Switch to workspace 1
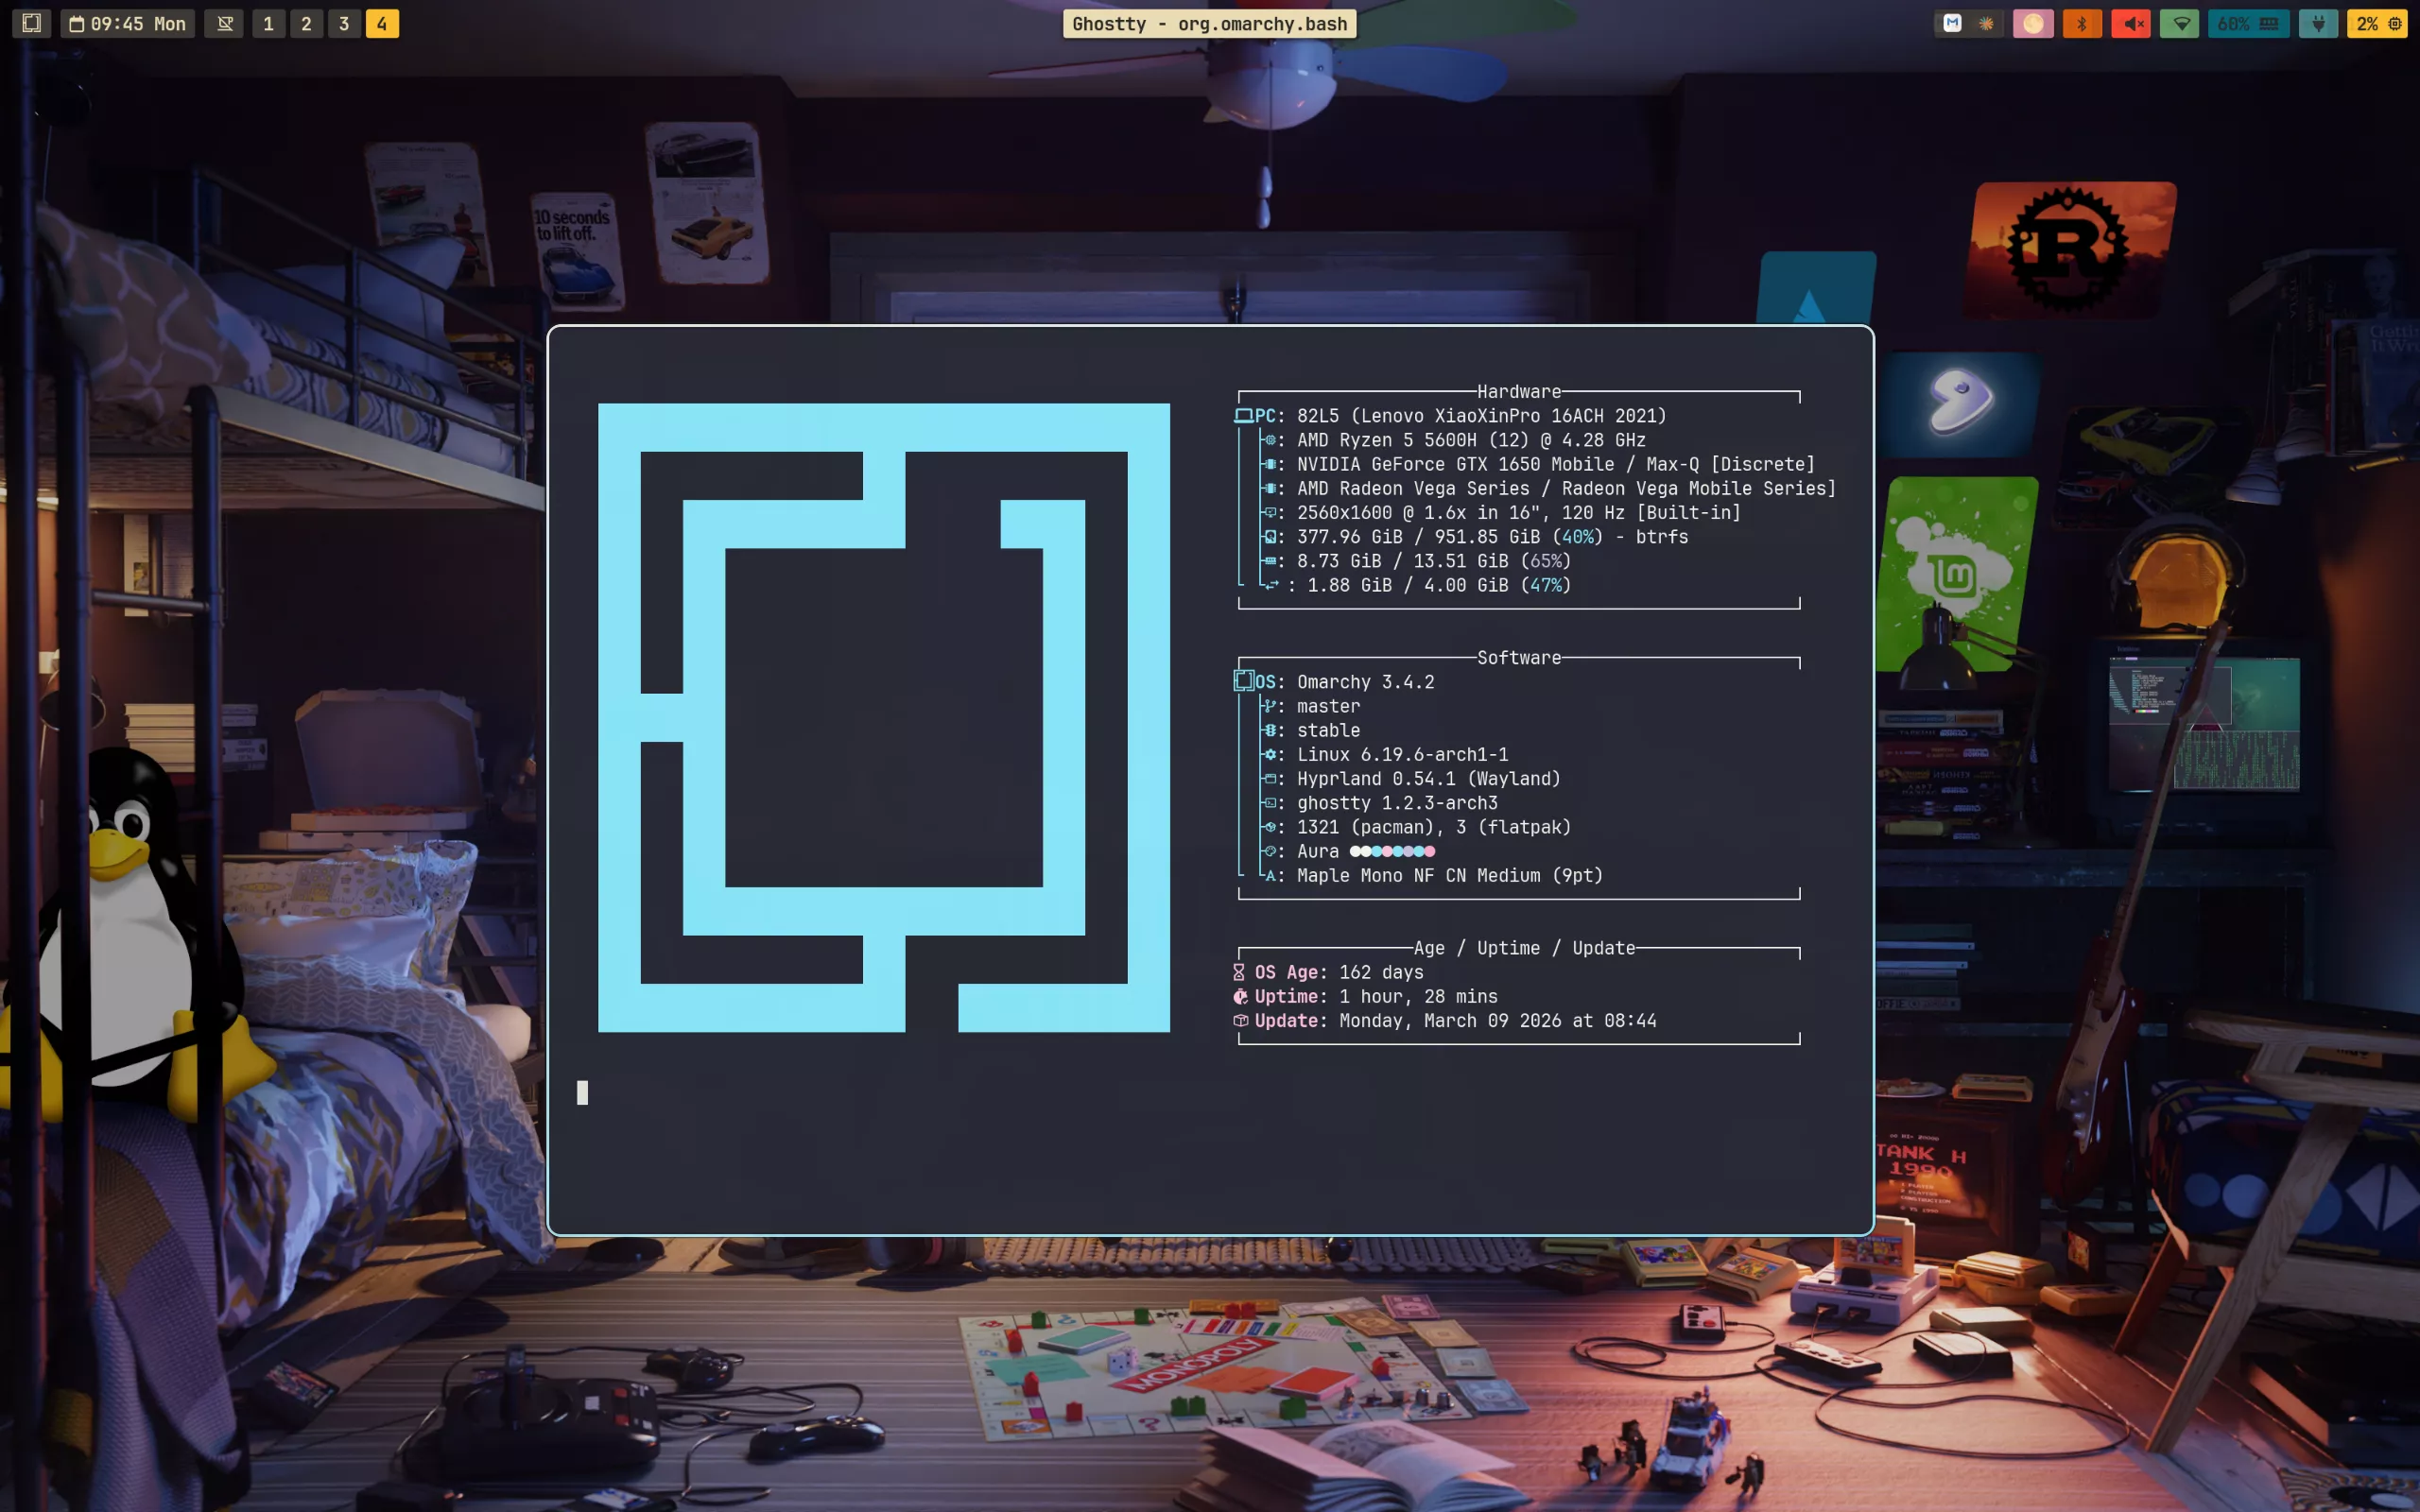Image resolution: width=2420 pixels, height=1512 pixels. click(268, 23)
